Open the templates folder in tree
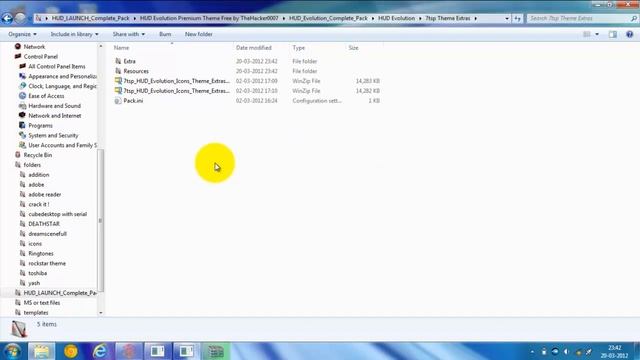The image size is (640, 360). [36, 313]
